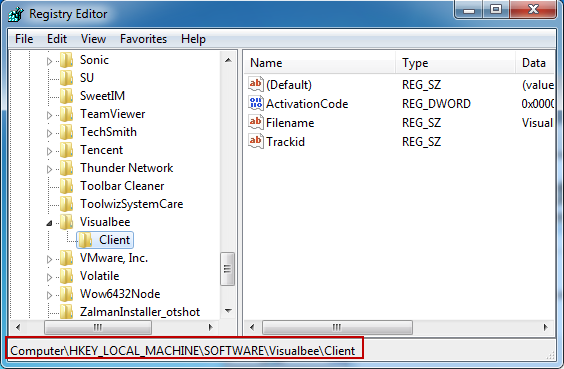Click the tree pane vertical scrollbar thumb
564x369 pixels.
pyautogui.click(x=227, y=269)
